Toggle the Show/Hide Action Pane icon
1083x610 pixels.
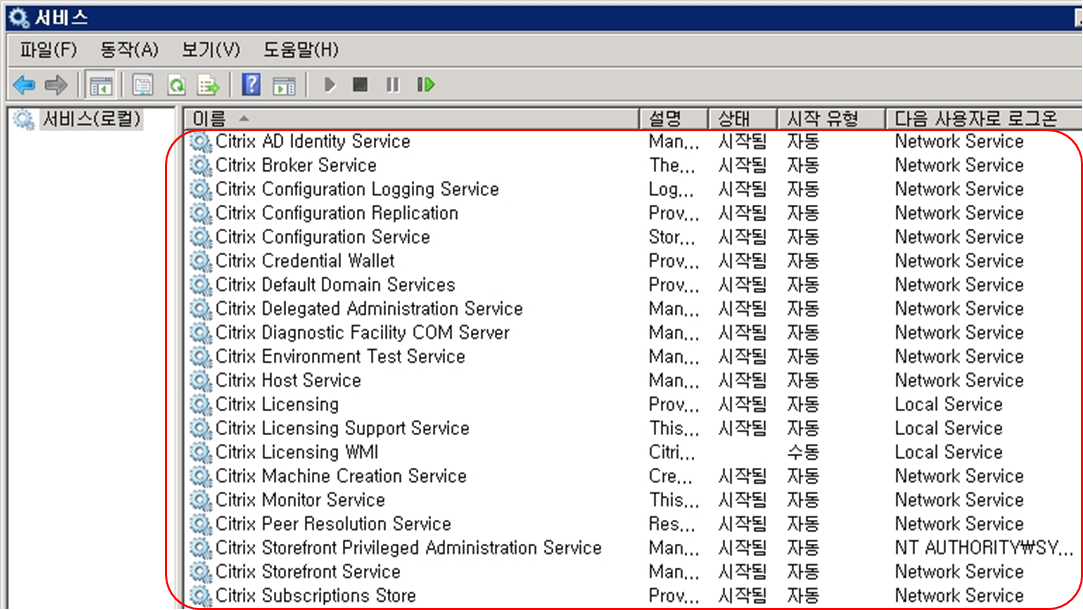(284, 86)
